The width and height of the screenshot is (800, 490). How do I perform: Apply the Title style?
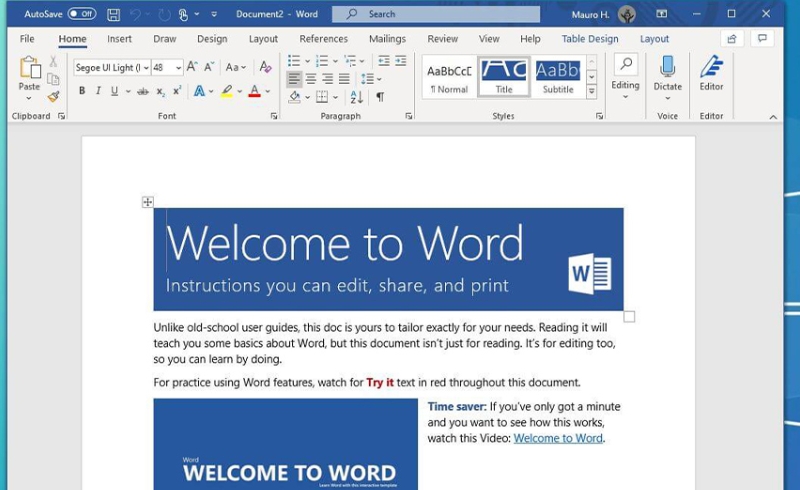coord(504,77)
